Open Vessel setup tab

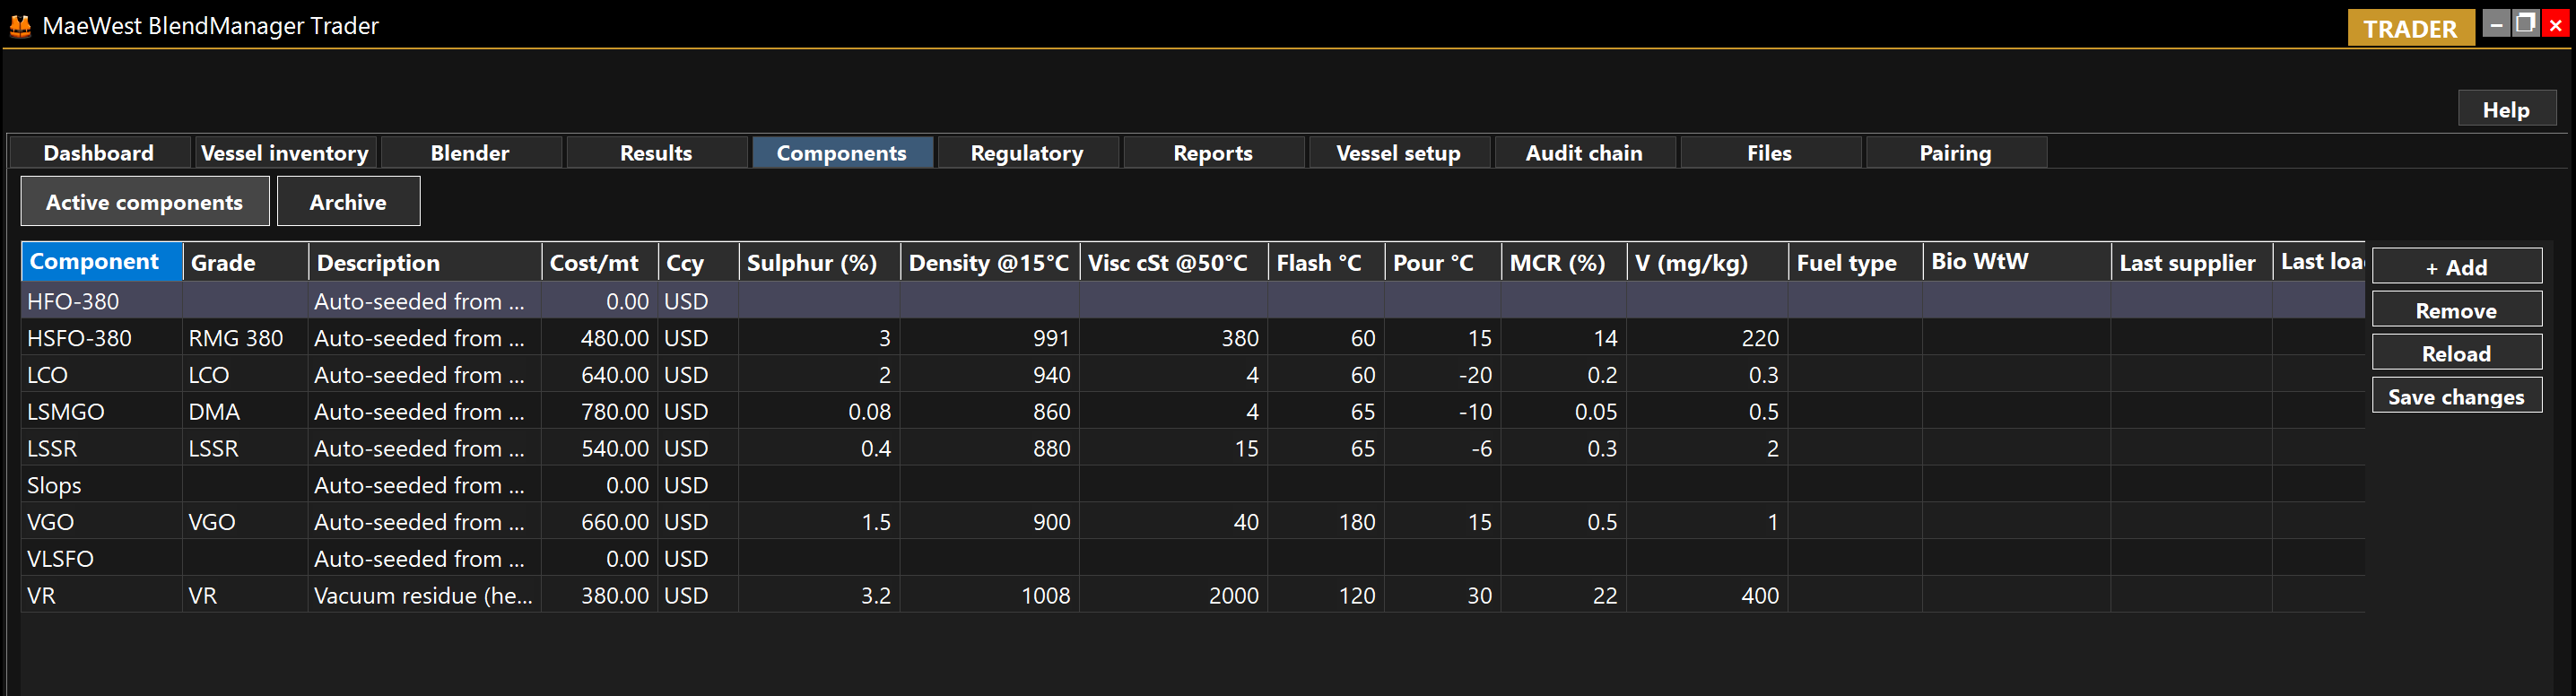(1399, 153)
